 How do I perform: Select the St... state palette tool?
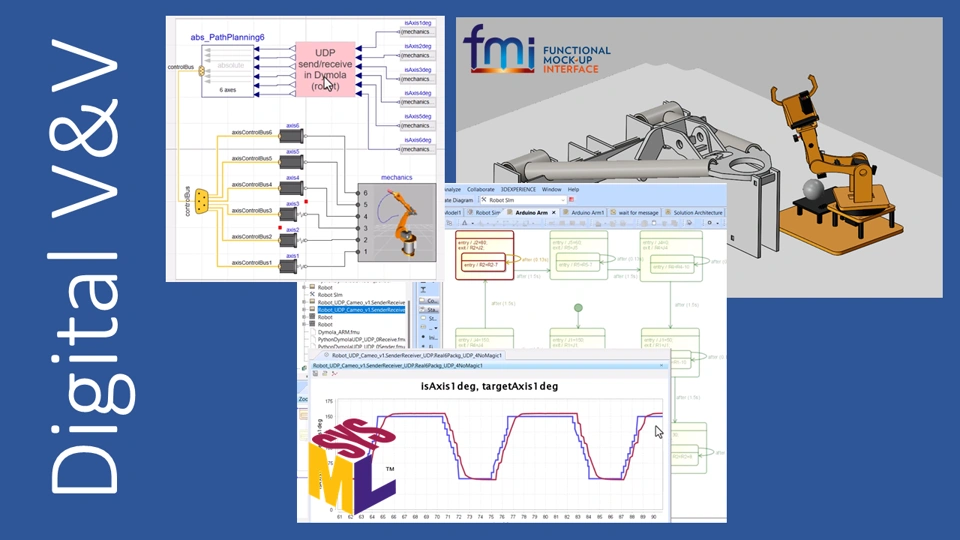[429, 319]
